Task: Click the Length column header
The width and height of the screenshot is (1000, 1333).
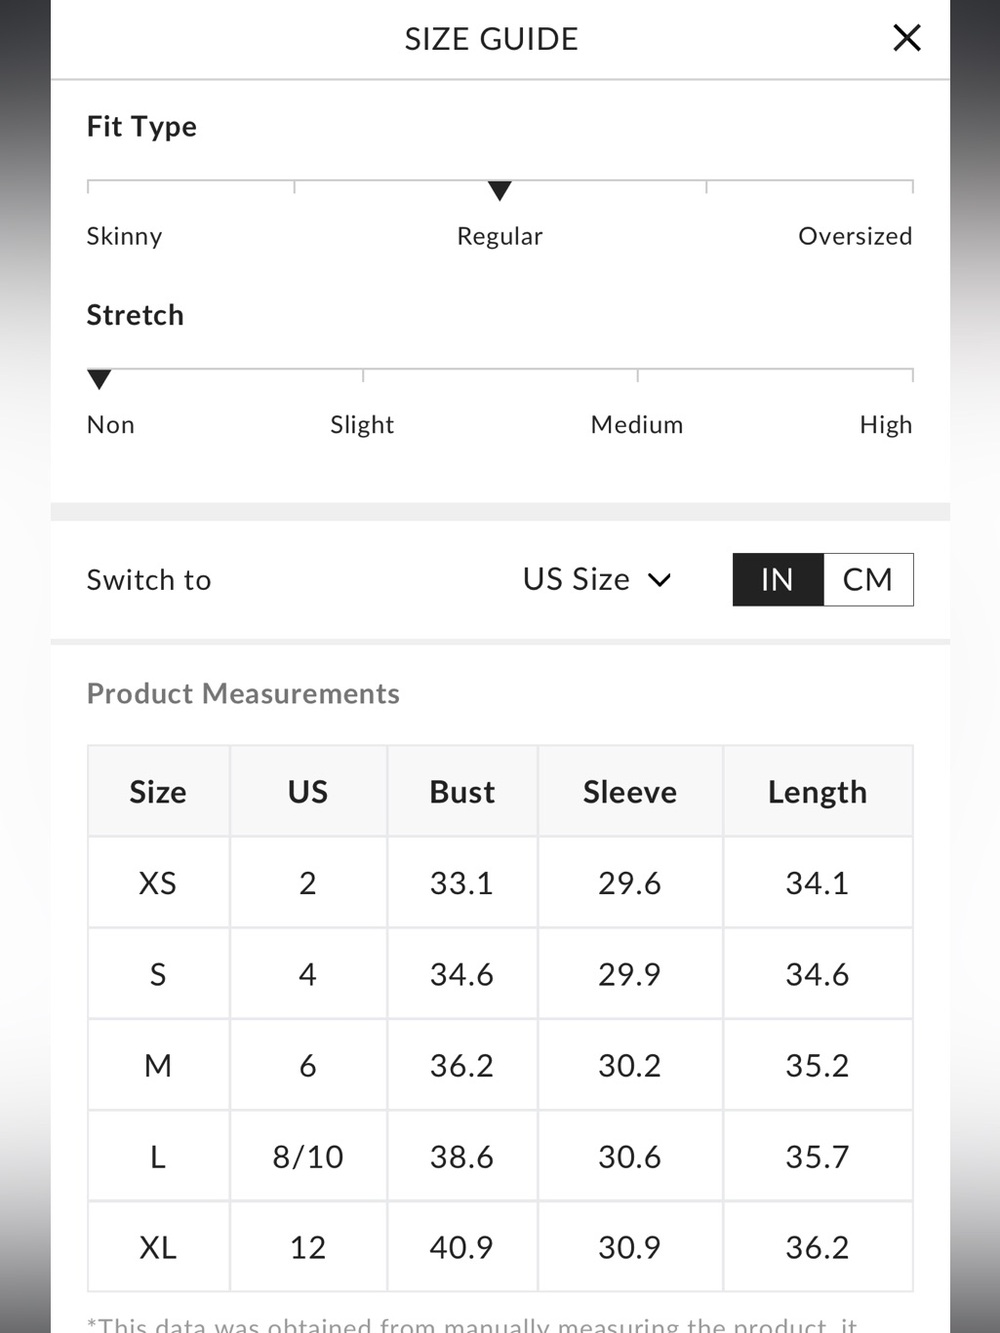Action: click(817, 791)
